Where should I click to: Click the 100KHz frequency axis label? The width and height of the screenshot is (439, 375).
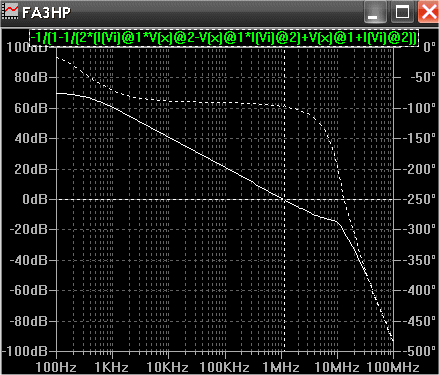[224, 367]
